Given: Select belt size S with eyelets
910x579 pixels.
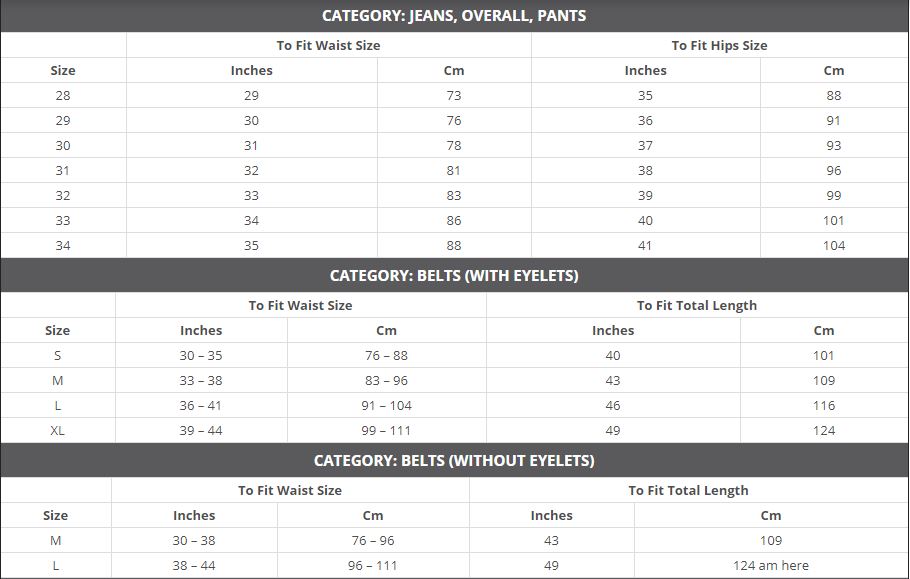Looking at the screenshot, I should tap(57, 356).
